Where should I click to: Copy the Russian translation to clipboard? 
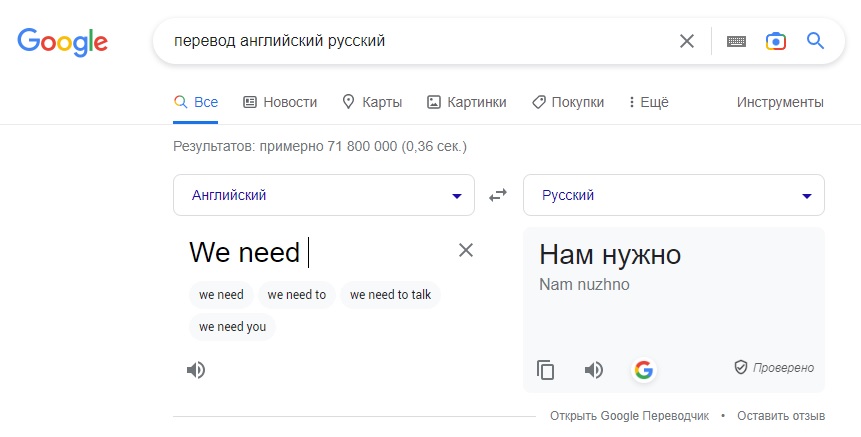(545, 370)
